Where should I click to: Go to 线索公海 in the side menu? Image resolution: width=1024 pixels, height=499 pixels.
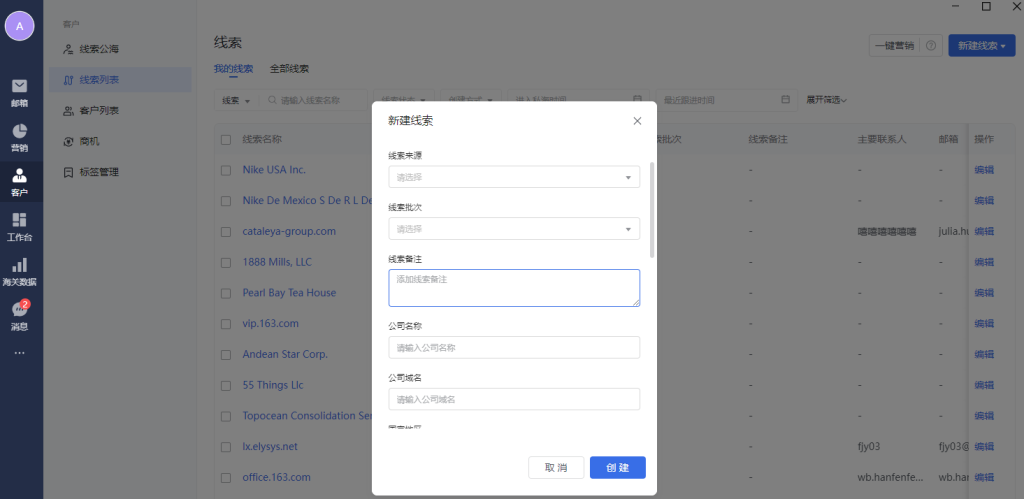(x=105, y=49)
